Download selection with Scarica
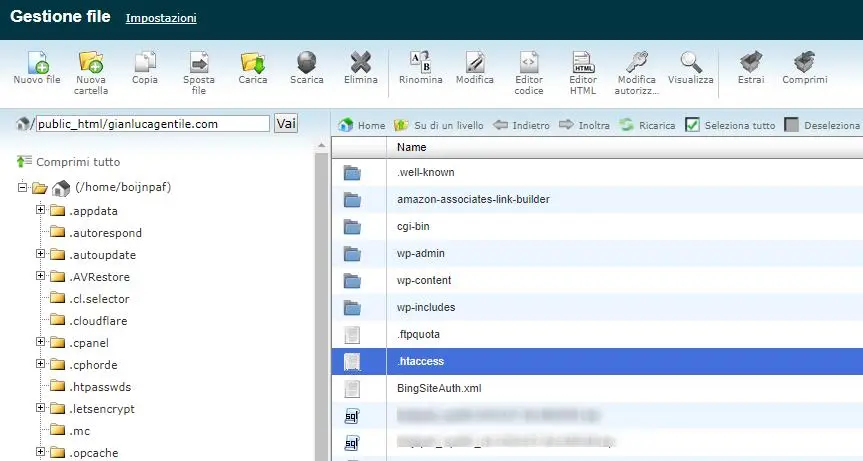 pyautogui.click(x=307, y=68)
